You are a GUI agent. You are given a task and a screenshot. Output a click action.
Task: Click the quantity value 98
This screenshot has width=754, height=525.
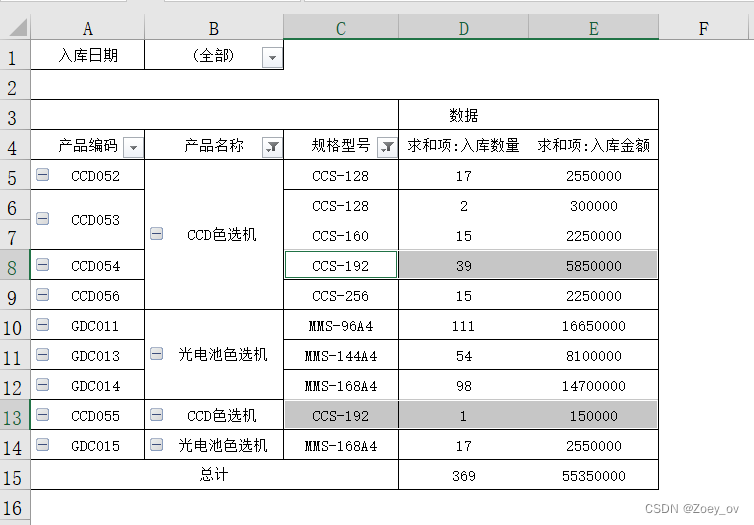[x=464, y=386]
